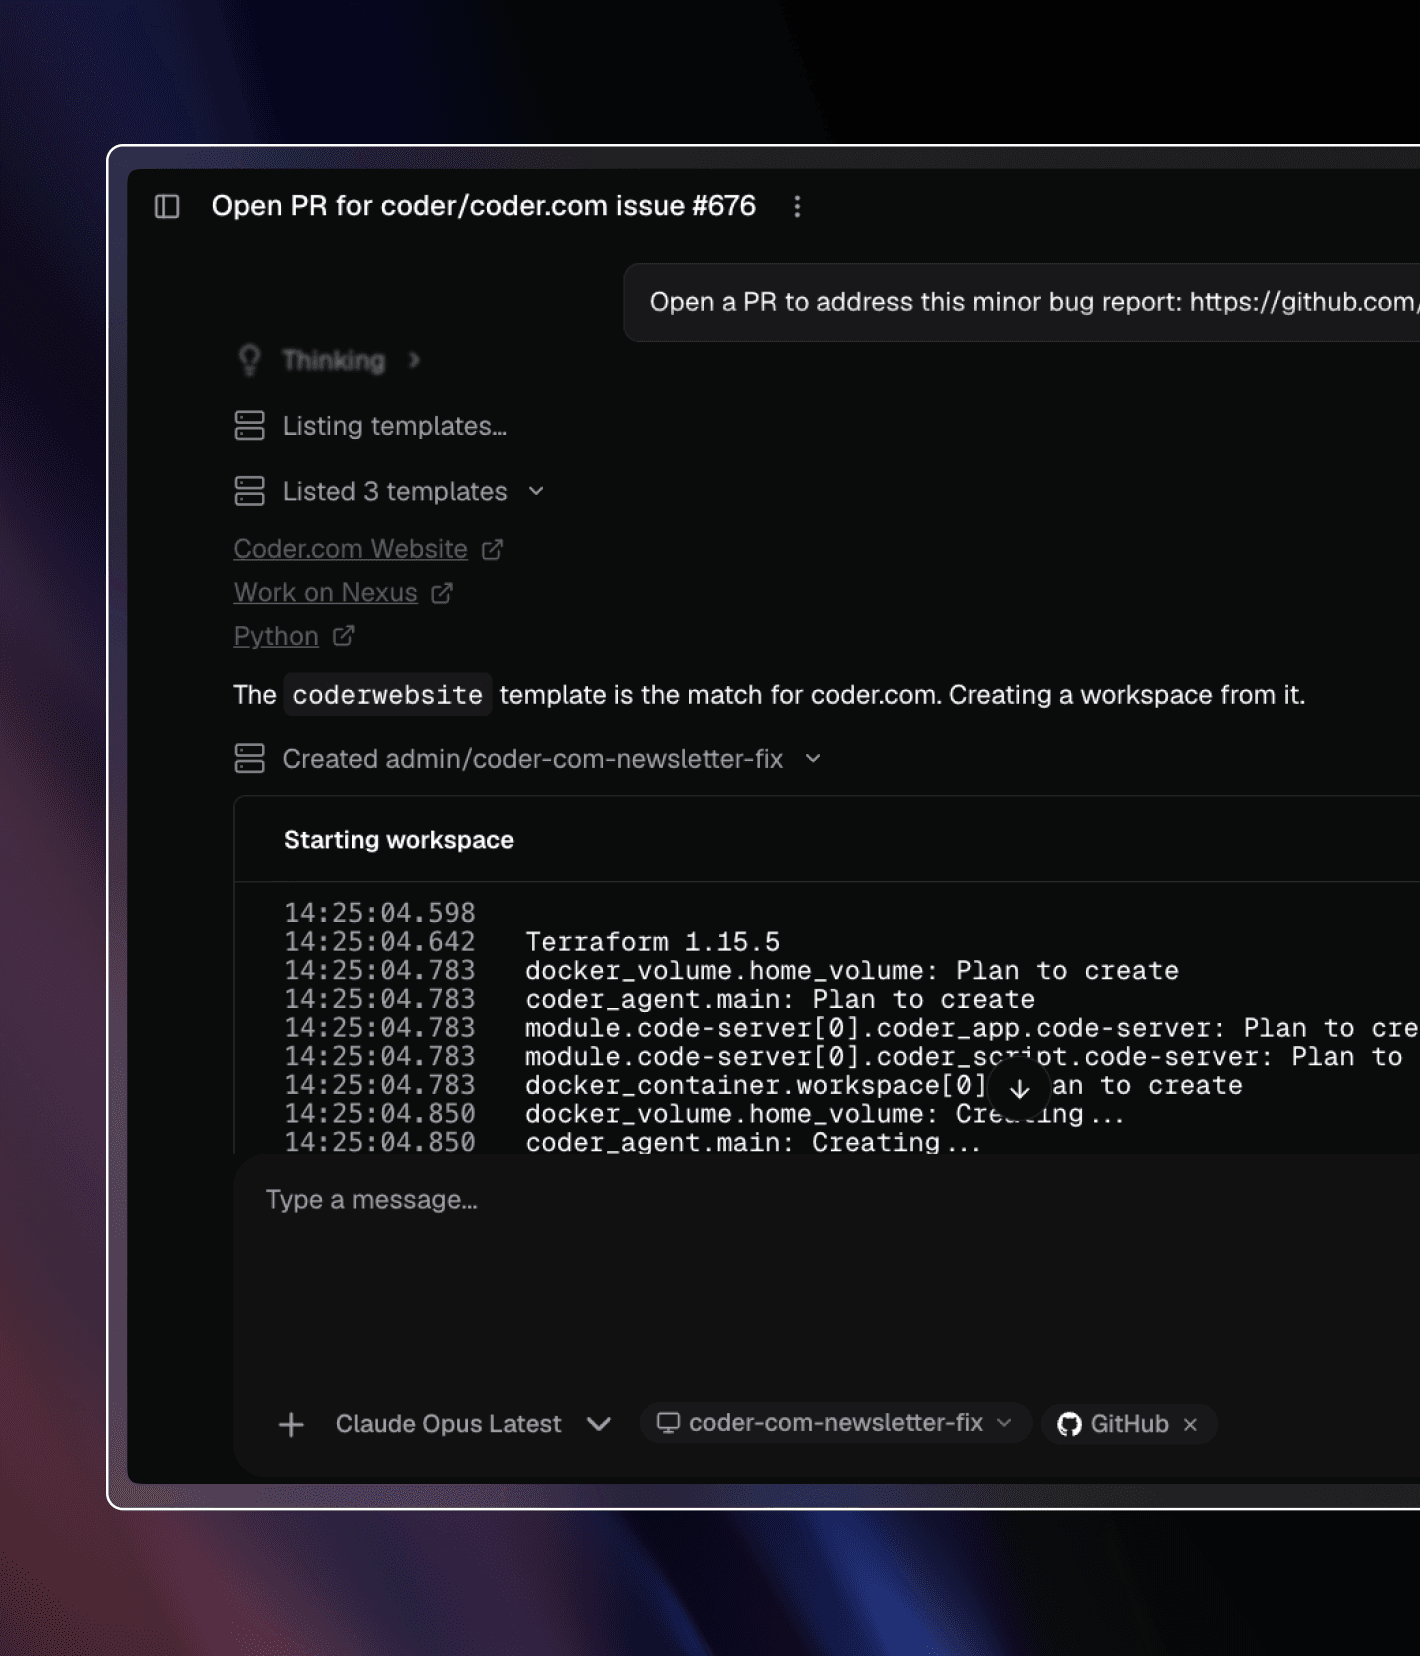Add an attachment with the plus icon

pos(291,1424)
